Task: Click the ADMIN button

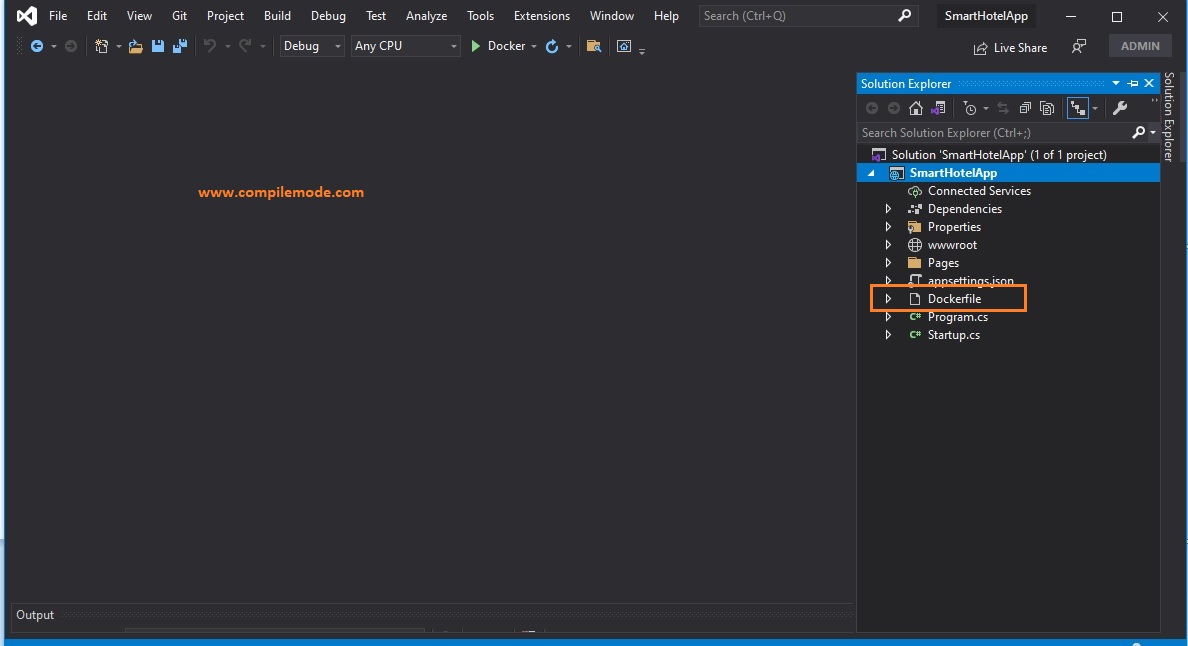Action: pyautogui.click(x=1140, y=46)
